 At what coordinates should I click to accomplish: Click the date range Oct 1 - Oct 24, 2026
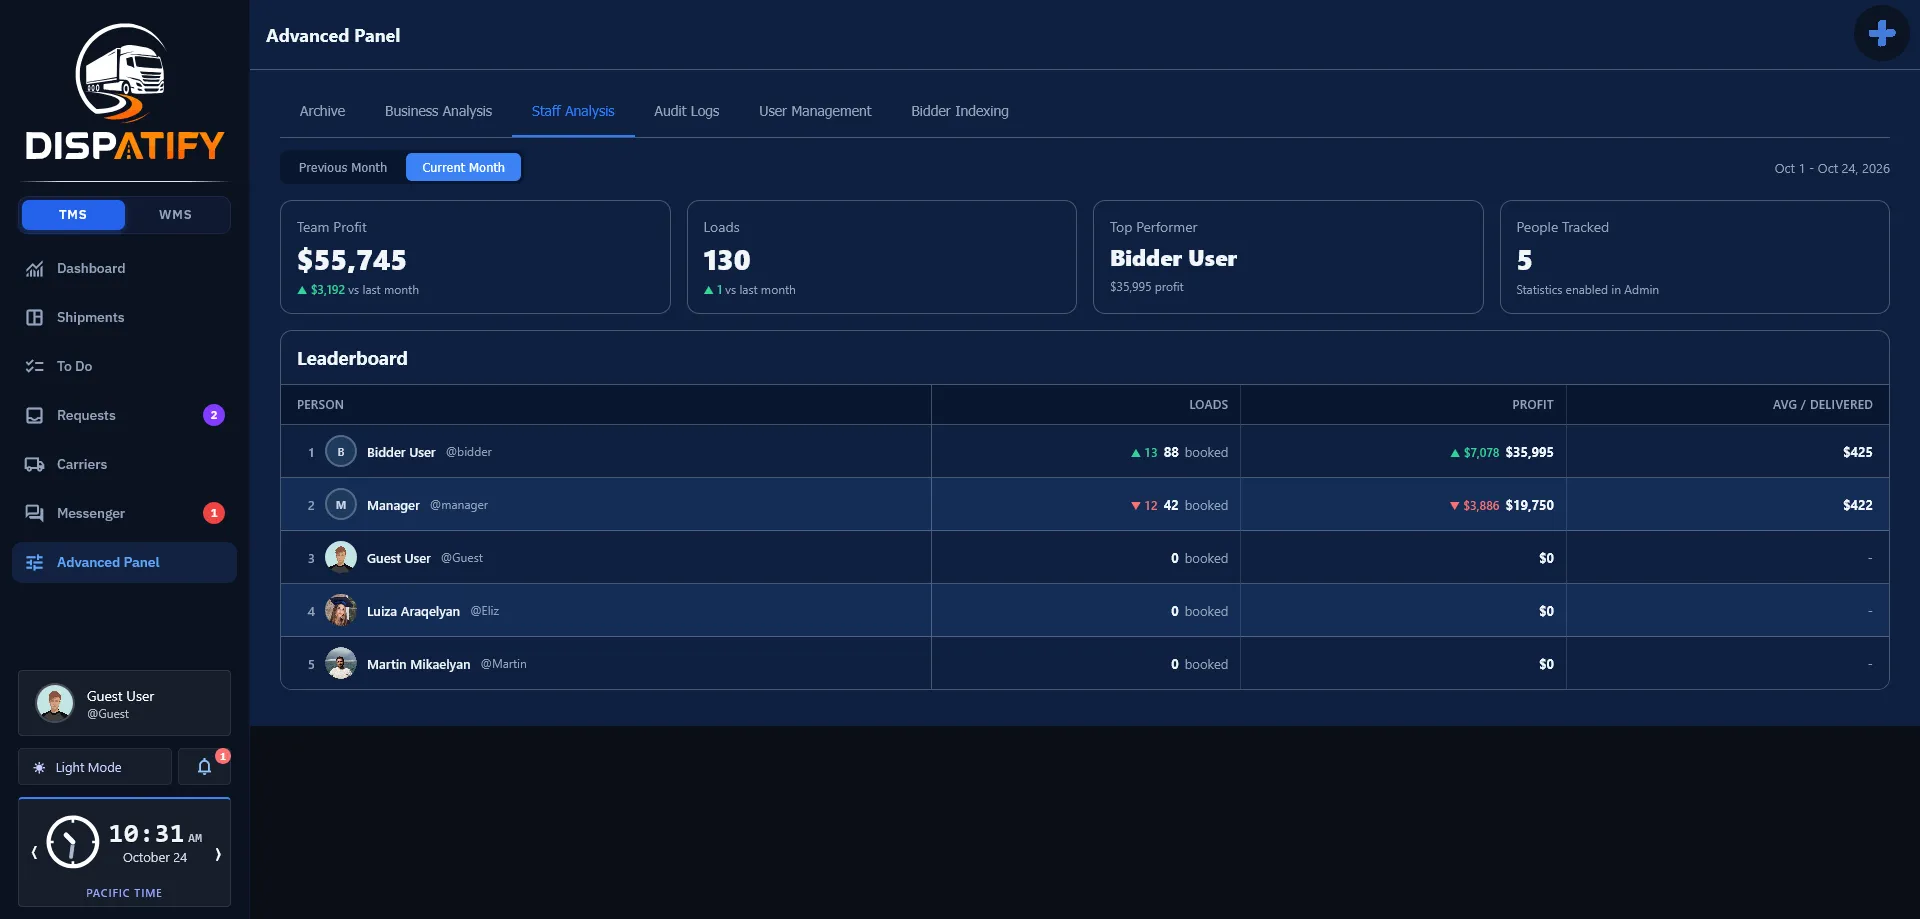pos(1832,168)
